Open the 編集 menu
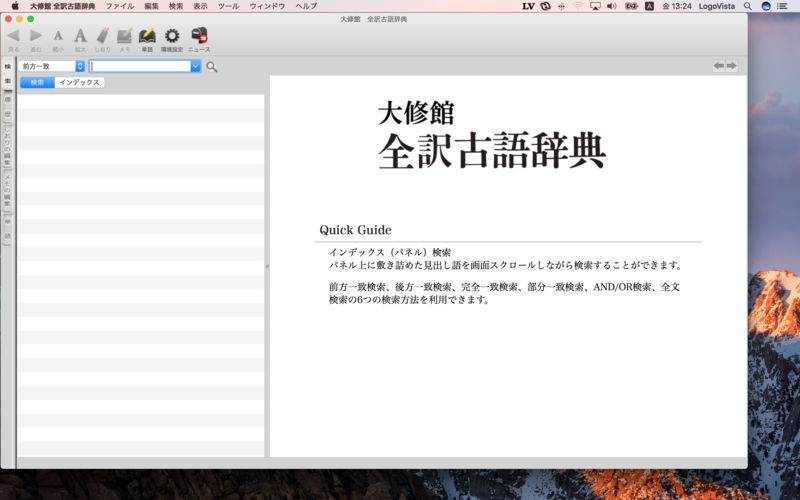This screenshot has width=800, height=500. click(x=152, y=6)
